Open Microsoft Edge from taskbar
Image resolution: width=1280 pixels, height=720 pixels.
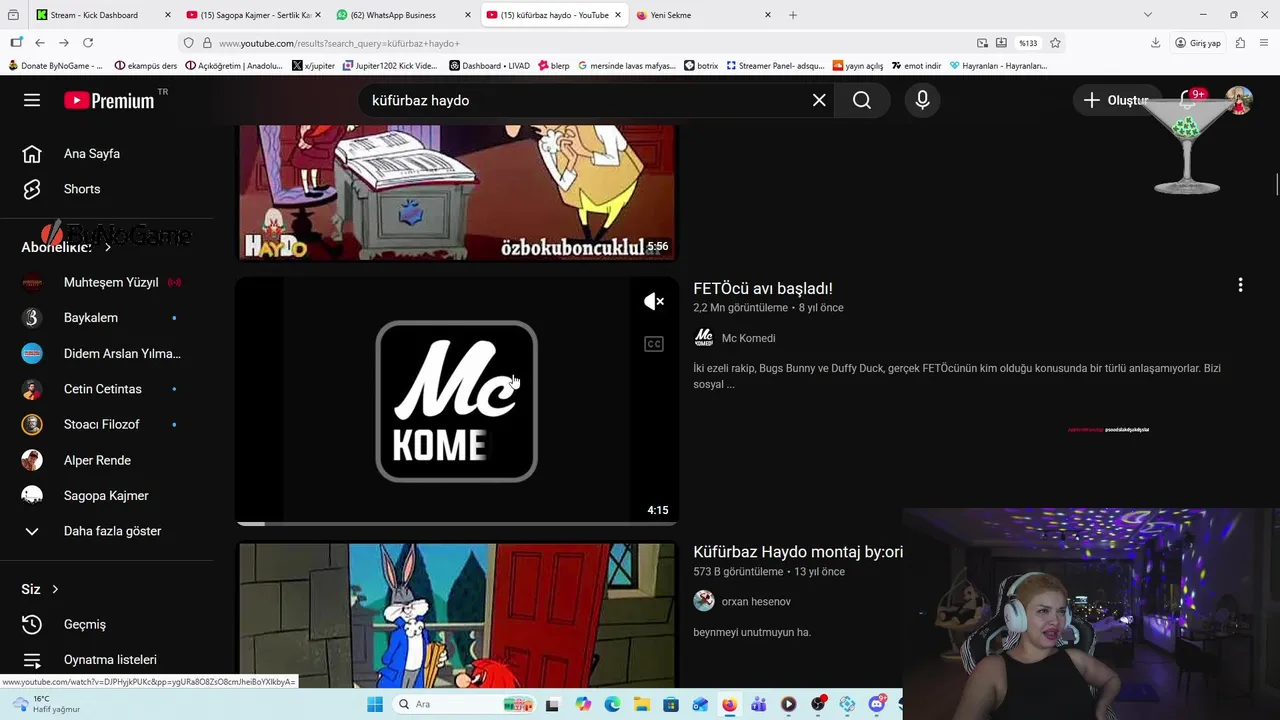coord(612,704)
